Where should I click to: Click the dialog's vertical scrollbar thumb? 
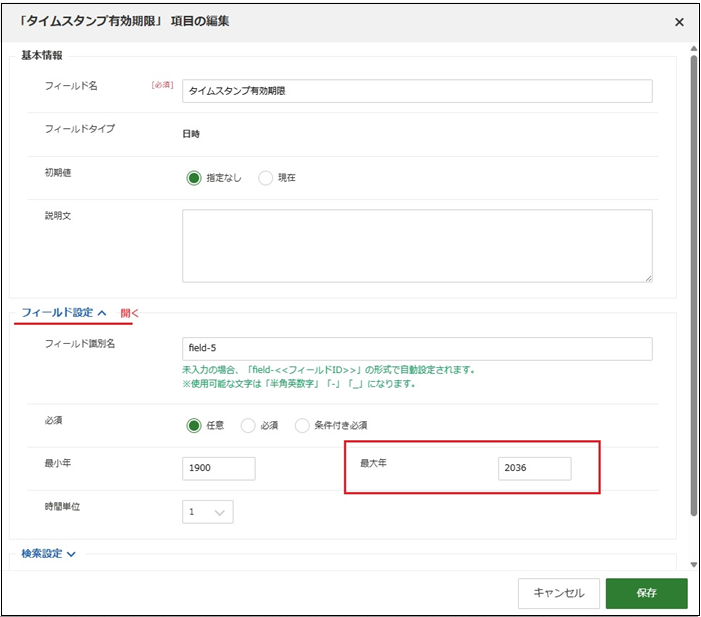692,280
